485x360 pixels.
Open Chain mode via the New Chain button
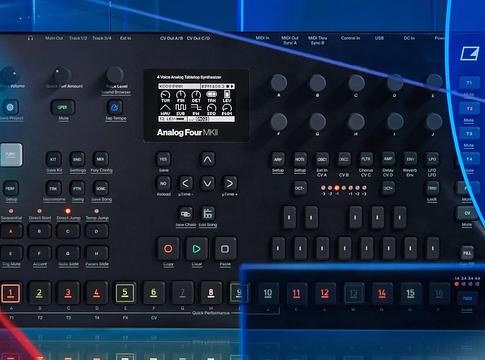pyautogui.click(x=185, y=214)
